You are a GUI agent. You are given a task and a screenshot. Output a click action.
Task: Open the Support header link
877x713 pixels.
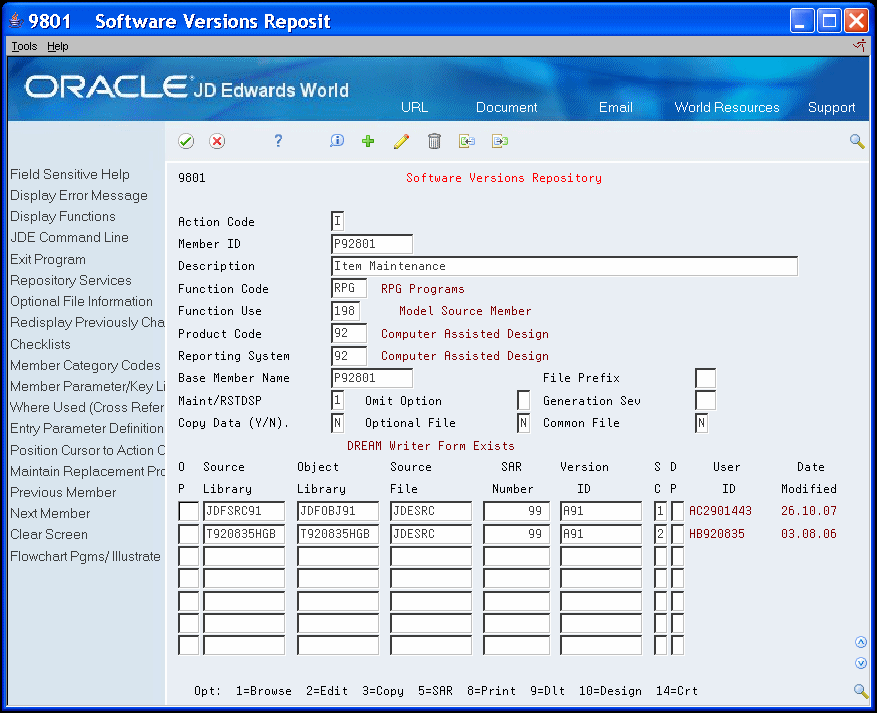pos(831,107)
